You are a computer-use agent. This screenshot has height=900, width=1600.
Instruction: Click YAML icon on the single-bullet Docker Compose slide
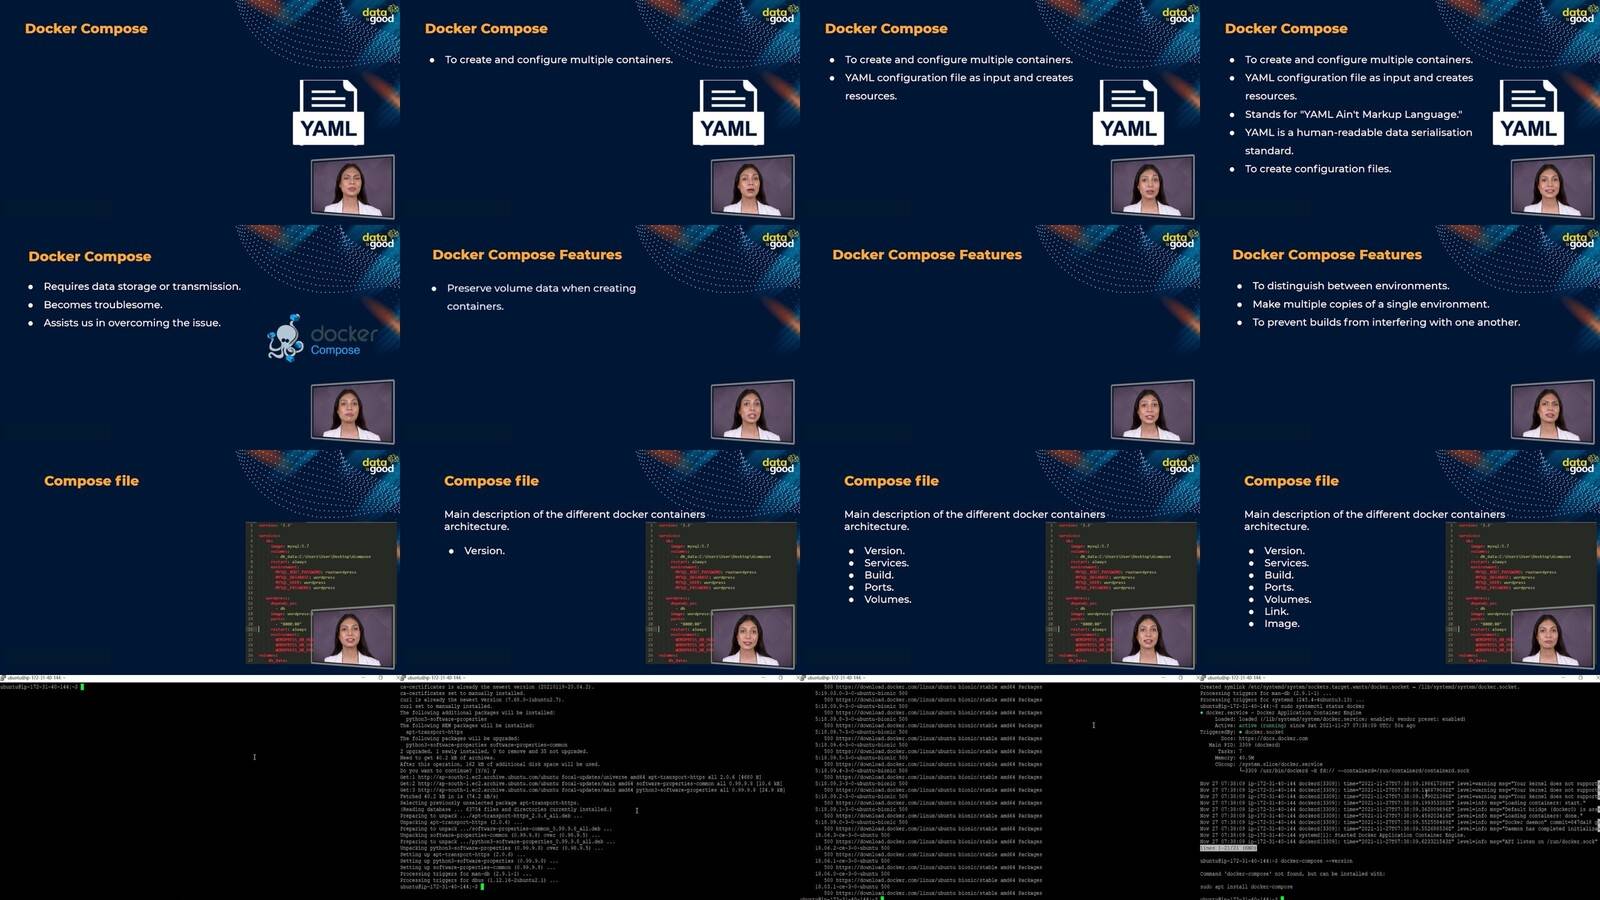(x=728, y=112)
